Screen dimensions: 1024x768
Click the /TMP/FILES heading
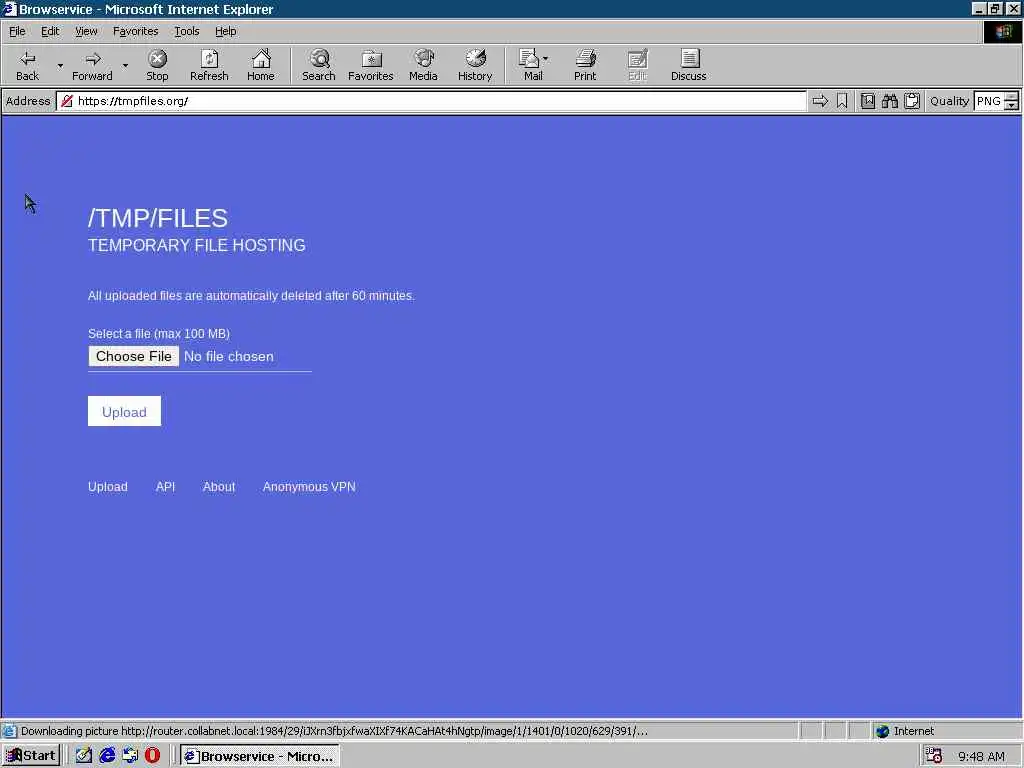click(x=158, y=218)
